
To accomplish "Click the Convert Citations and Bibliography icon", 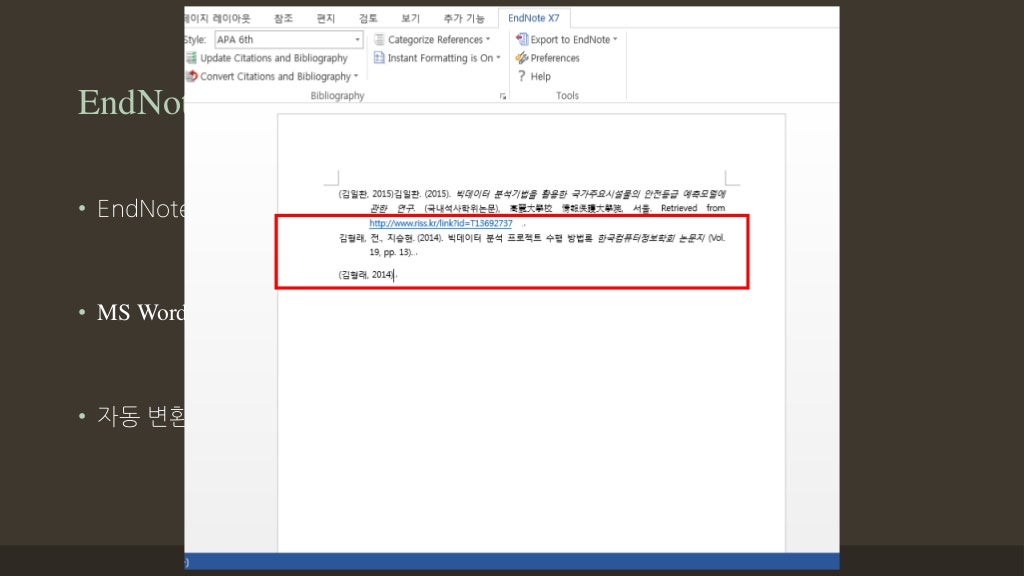I will pos(191,76).
